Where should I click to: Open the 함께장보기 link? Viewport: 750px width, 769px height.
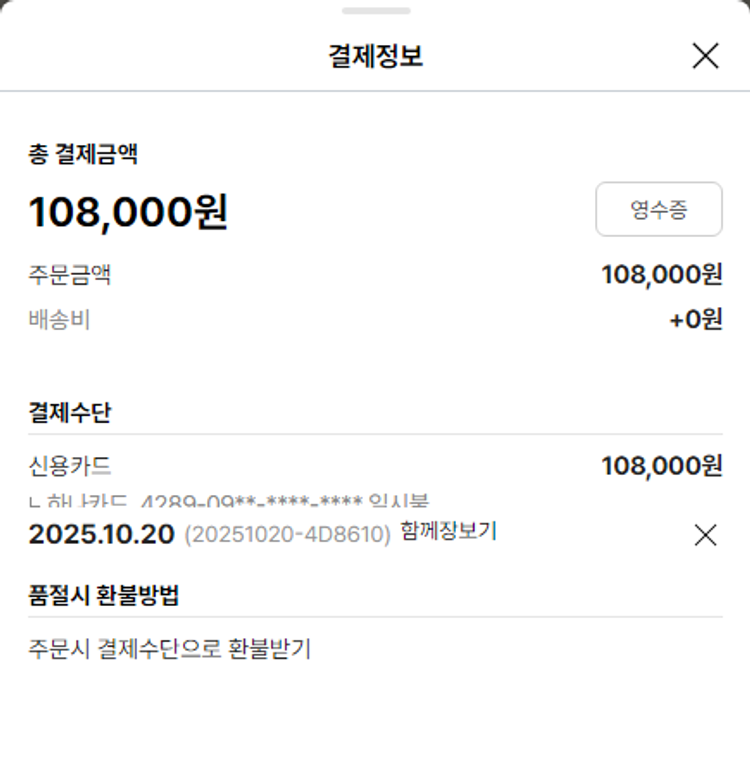click(447, 532)
